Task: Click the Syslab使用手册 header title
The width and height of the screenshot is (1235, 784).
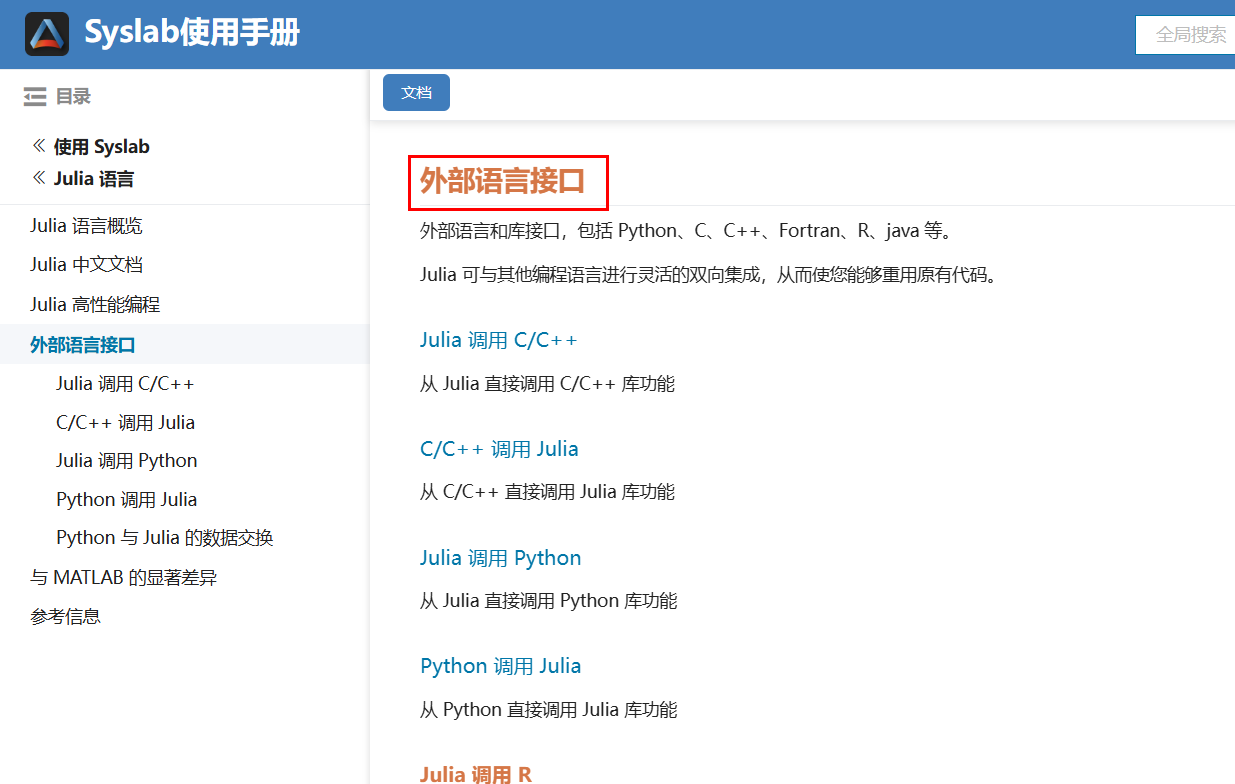Action: tap(192, 33)
